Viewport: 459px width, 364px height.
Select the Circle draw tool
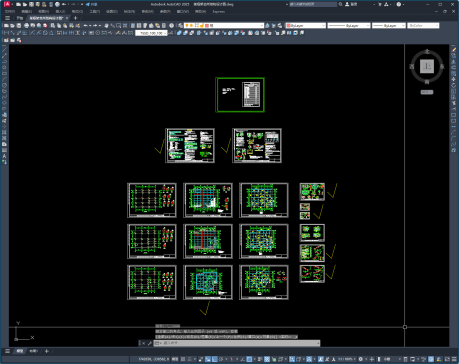(x=4, y=85)
